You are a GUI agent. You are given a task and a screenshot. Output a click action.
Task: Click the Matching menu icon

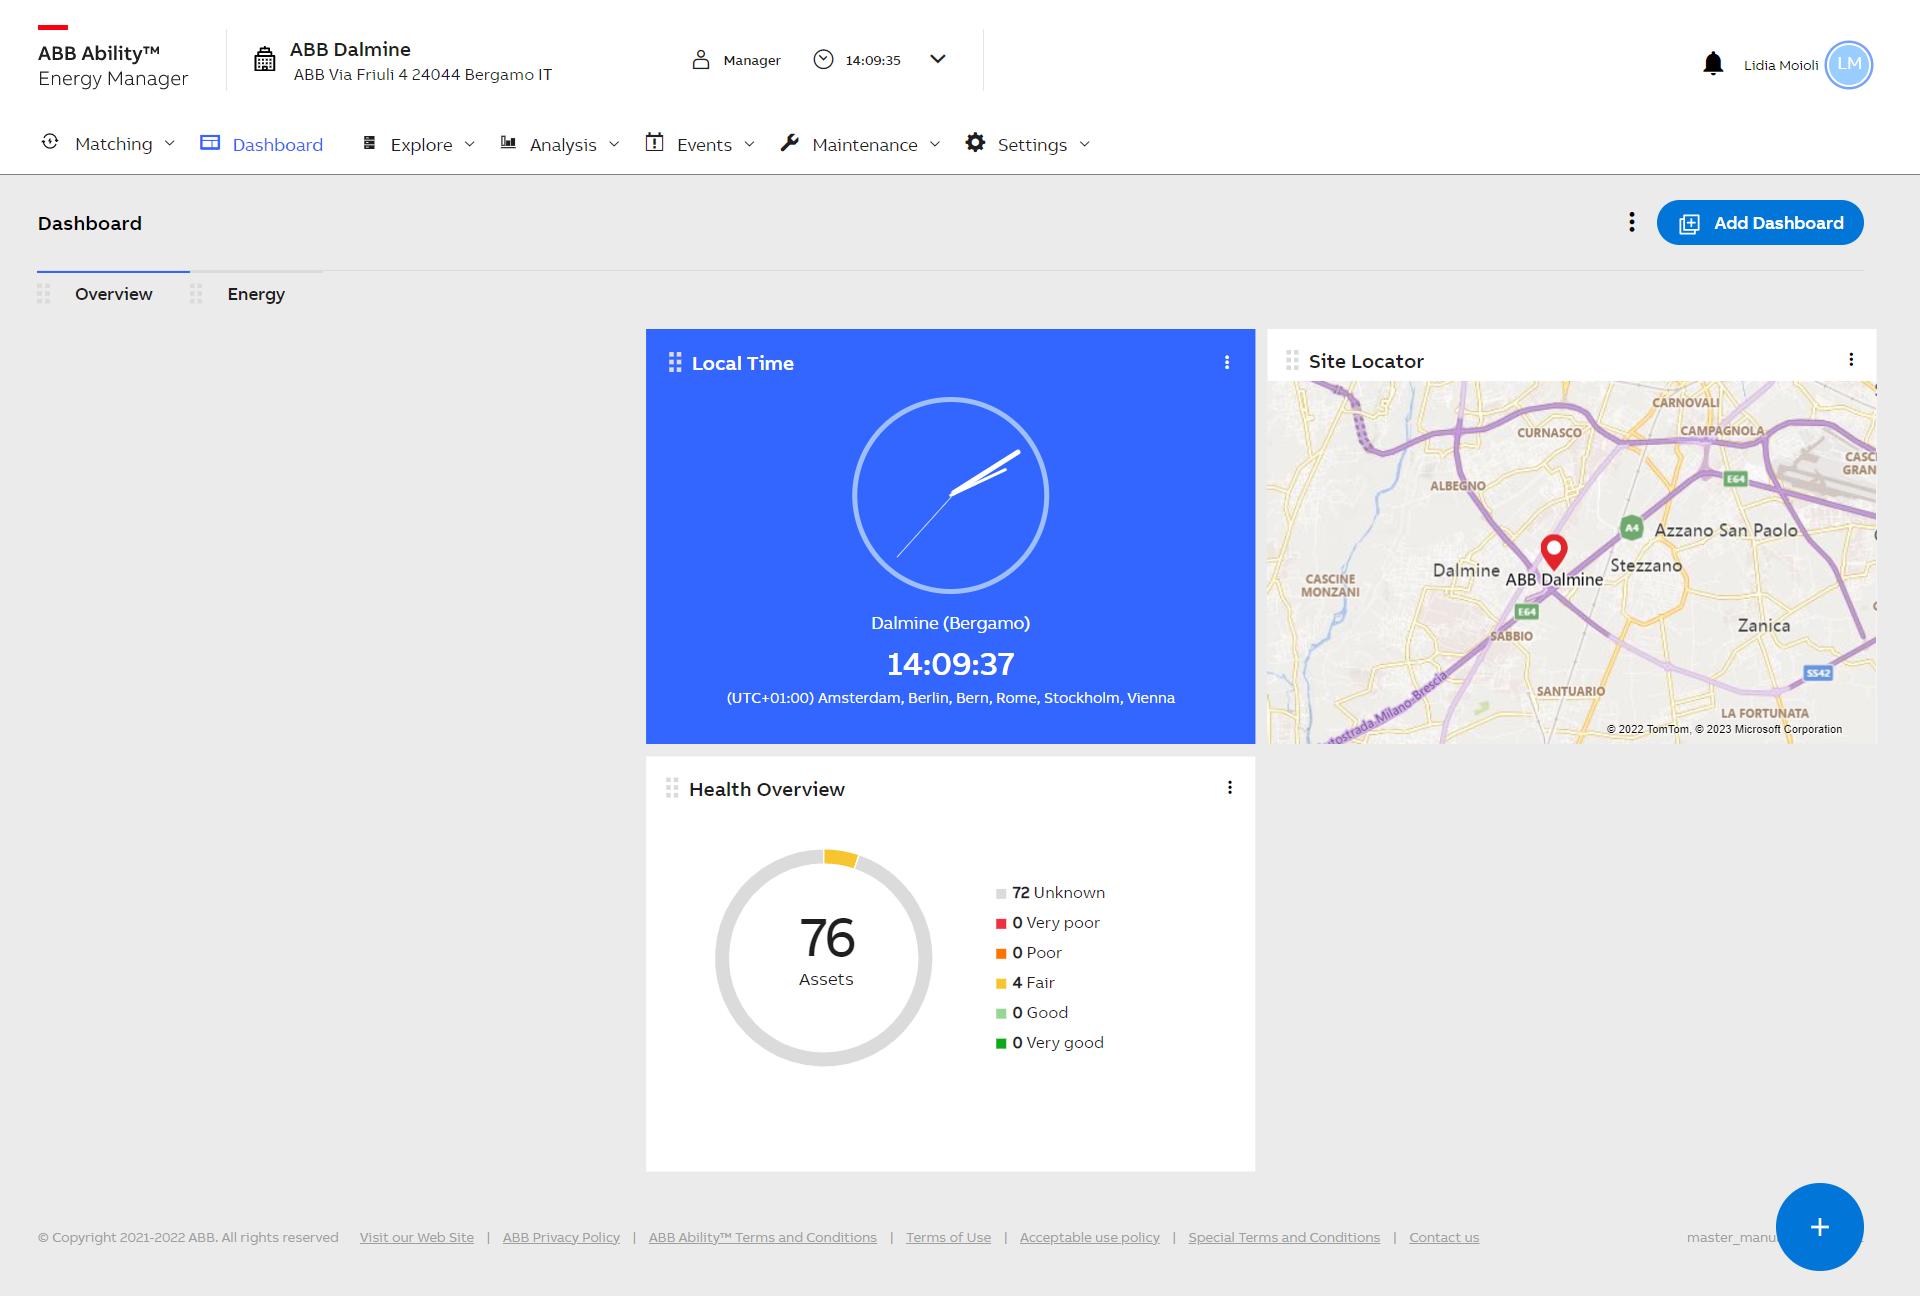pos(50,142)
